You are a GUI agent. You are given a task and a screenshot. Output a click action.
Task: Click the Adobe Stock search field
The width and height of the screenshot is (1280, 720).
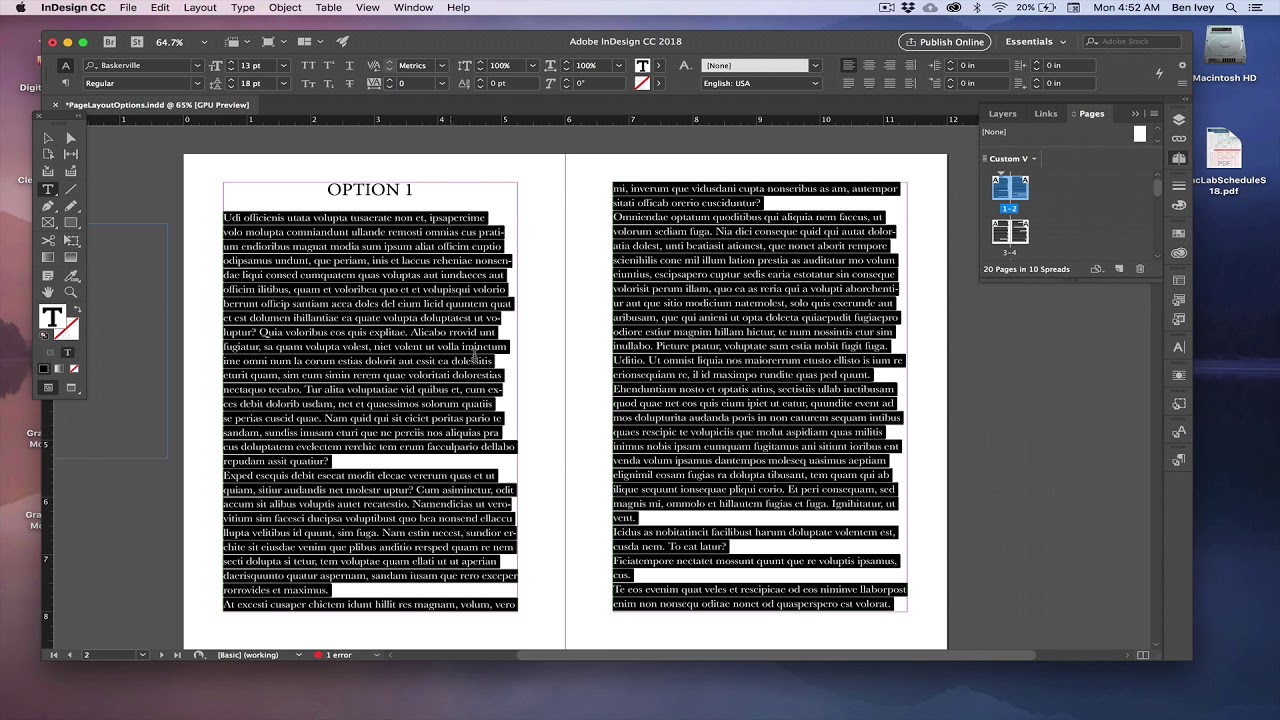click(1131, 42)
